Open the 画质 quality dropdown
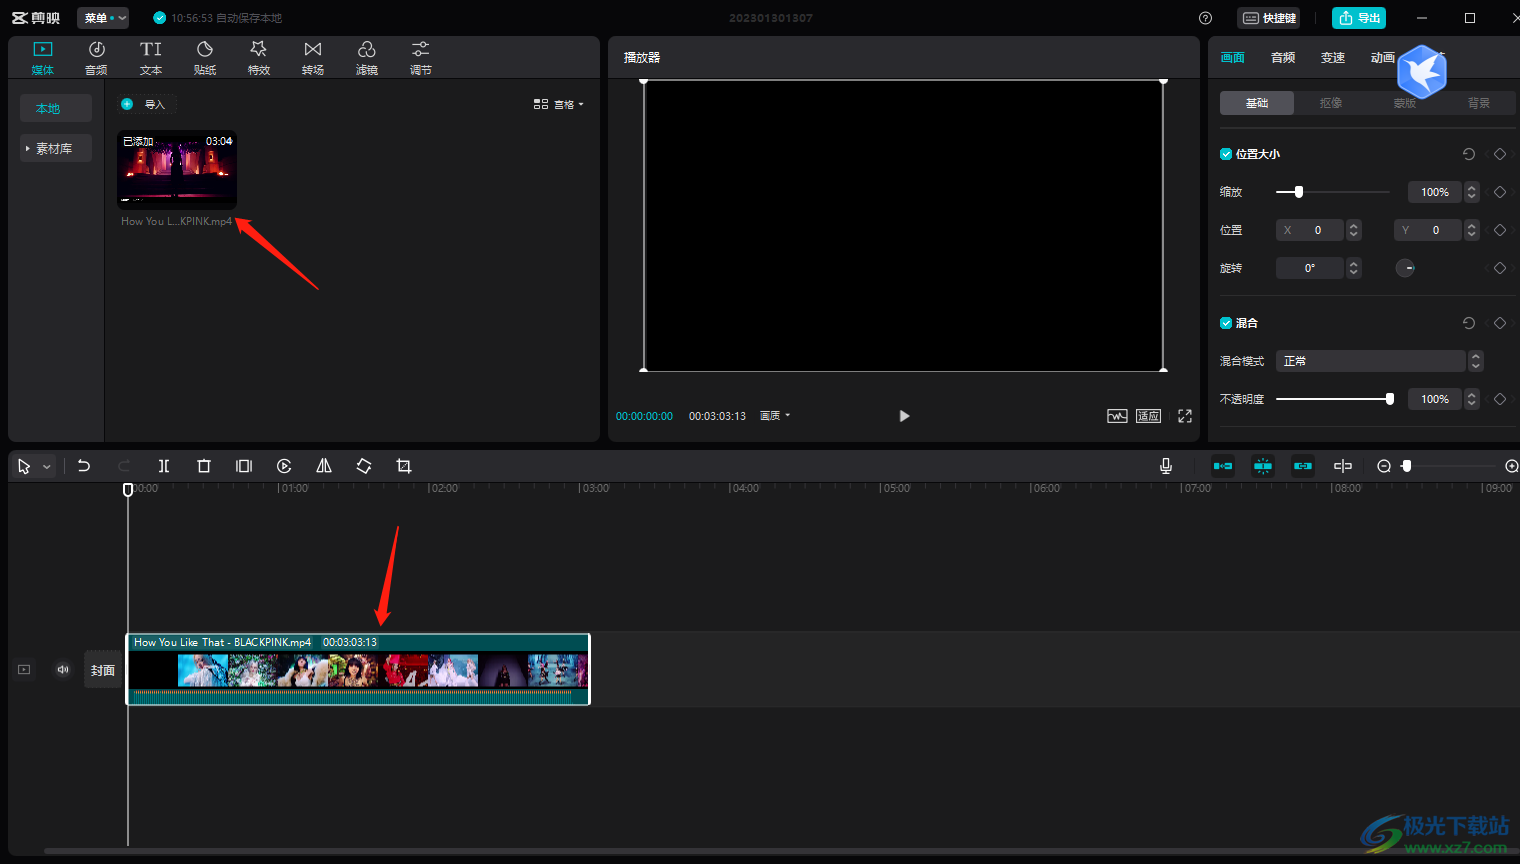1520x864 pixels. pos(775,416)
